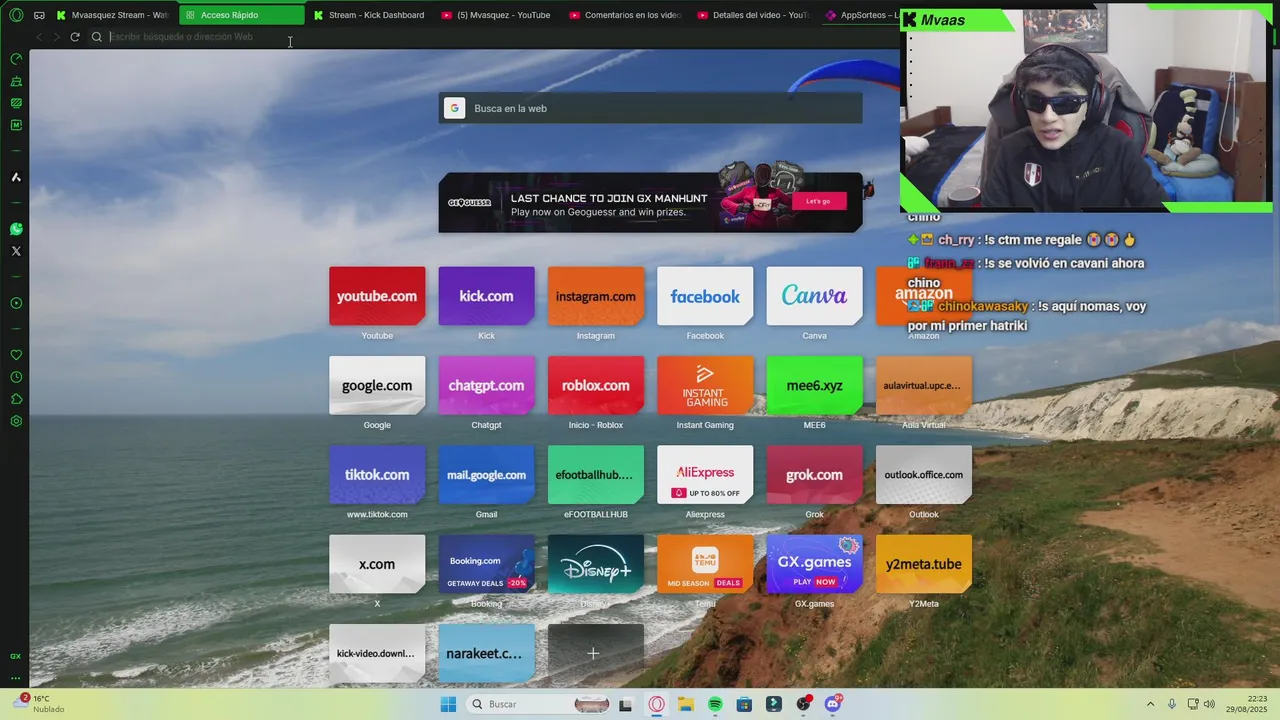Open the youtube.com speed dial tile
This screenshot has width=1280, height=720.
pyautogui.click(x=377, y=296)
